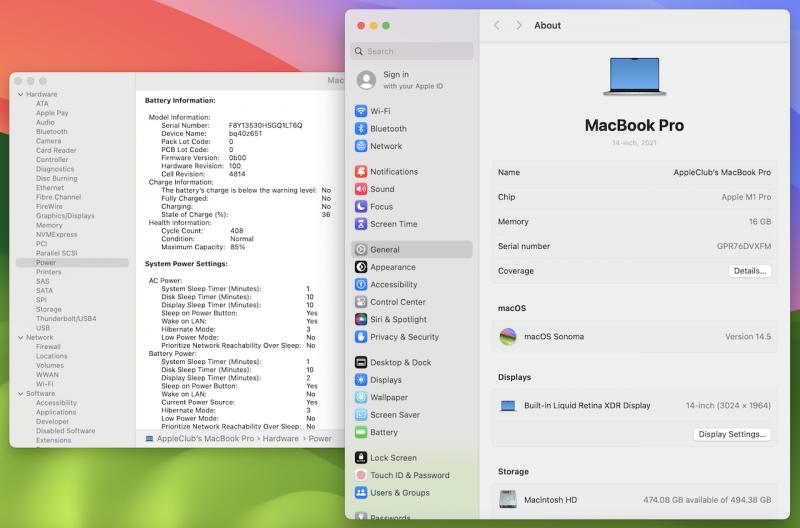The image size is (800, 528).
Task: Select the Bluetooth icon in sidebar
Action: 362,129
